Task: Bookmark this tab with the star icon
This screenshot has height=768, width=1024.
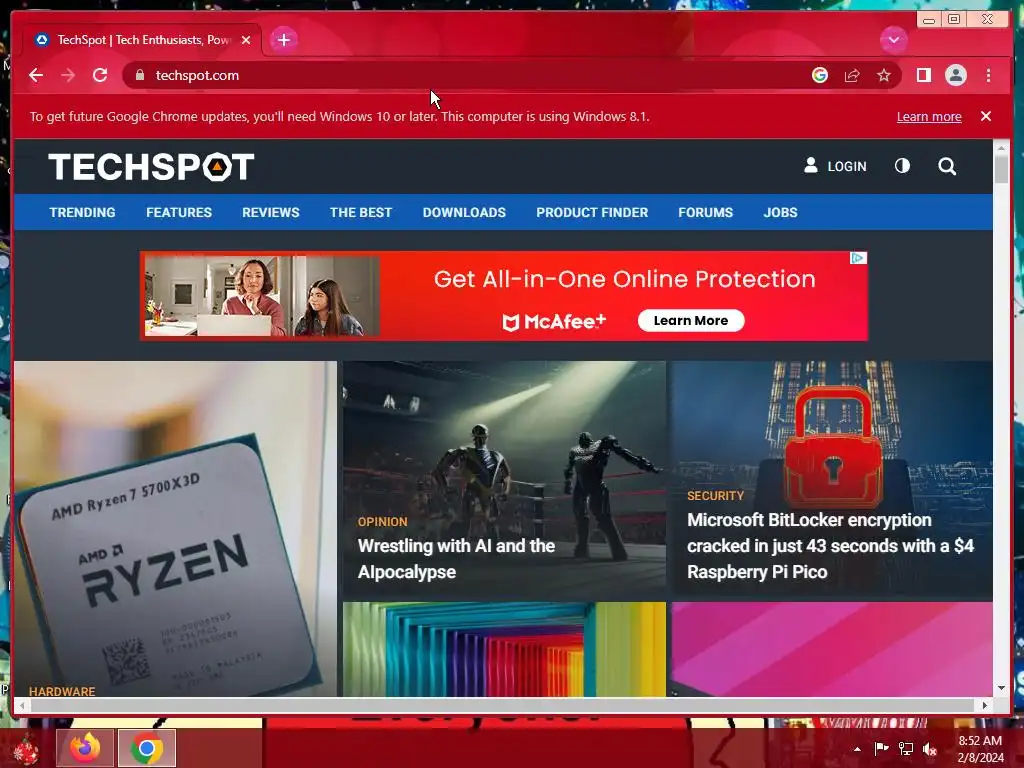Action: 884,76
